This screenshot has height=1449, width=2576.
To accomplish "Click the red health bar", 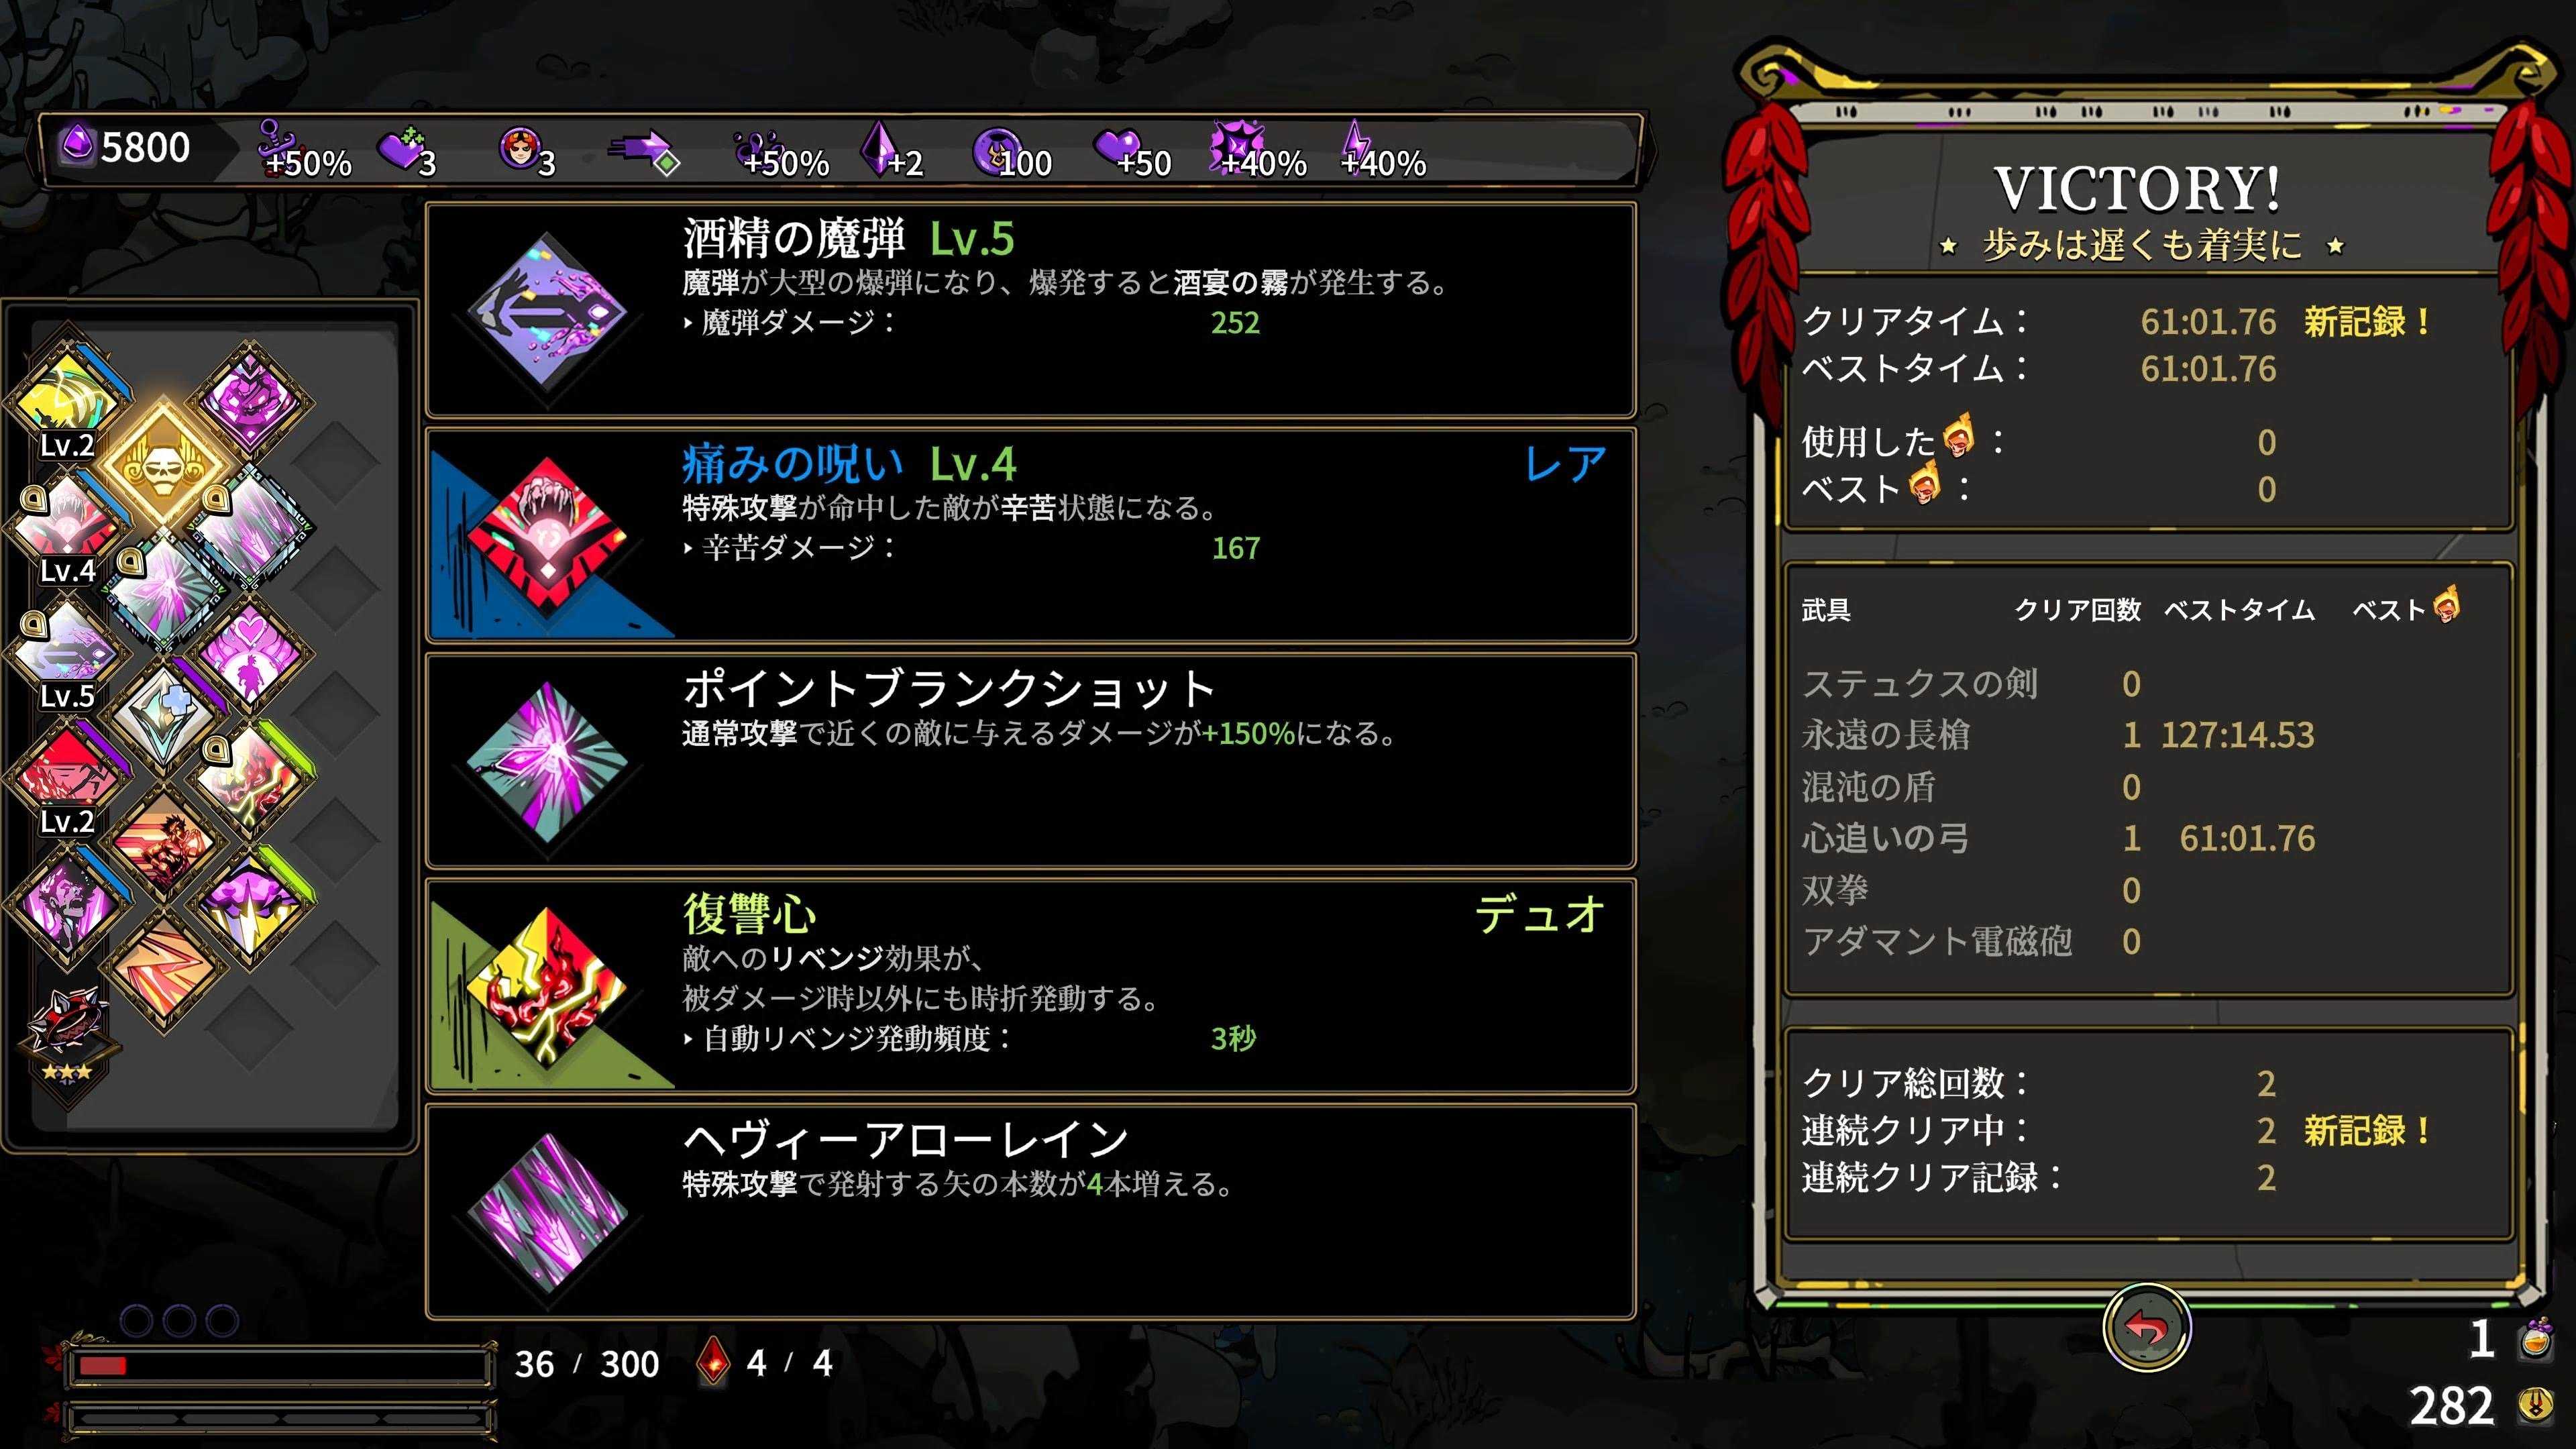I will pos(278,1366).
